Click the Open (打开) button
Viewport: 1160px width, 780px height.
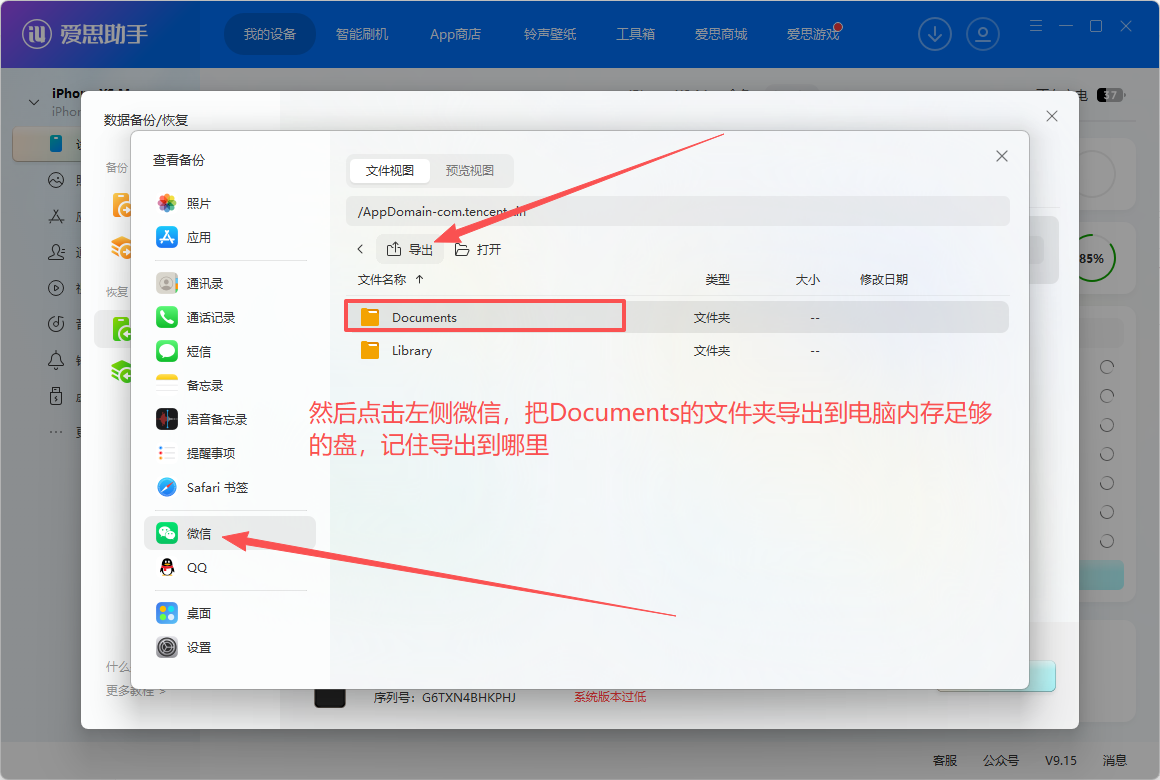point(478,249)
